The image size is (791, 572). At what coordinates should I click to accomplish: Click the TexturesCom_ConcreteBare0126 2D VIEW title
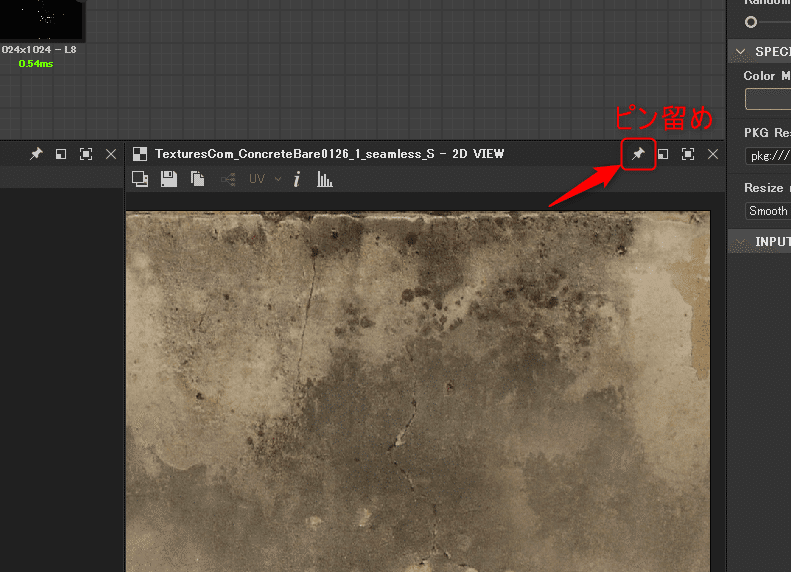coord(329,154)
